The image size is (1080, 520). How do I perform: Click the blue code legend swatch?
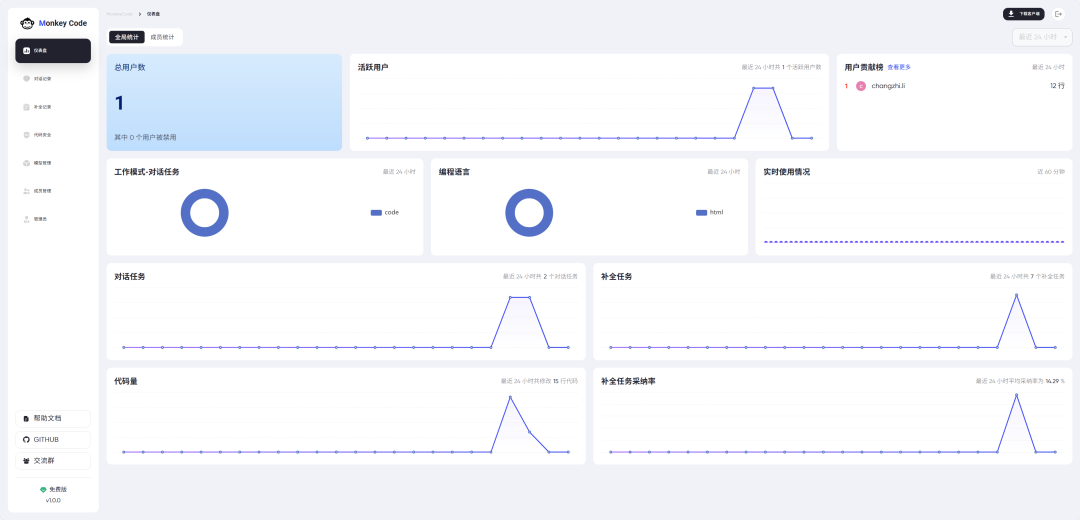(x=376, y=213)
